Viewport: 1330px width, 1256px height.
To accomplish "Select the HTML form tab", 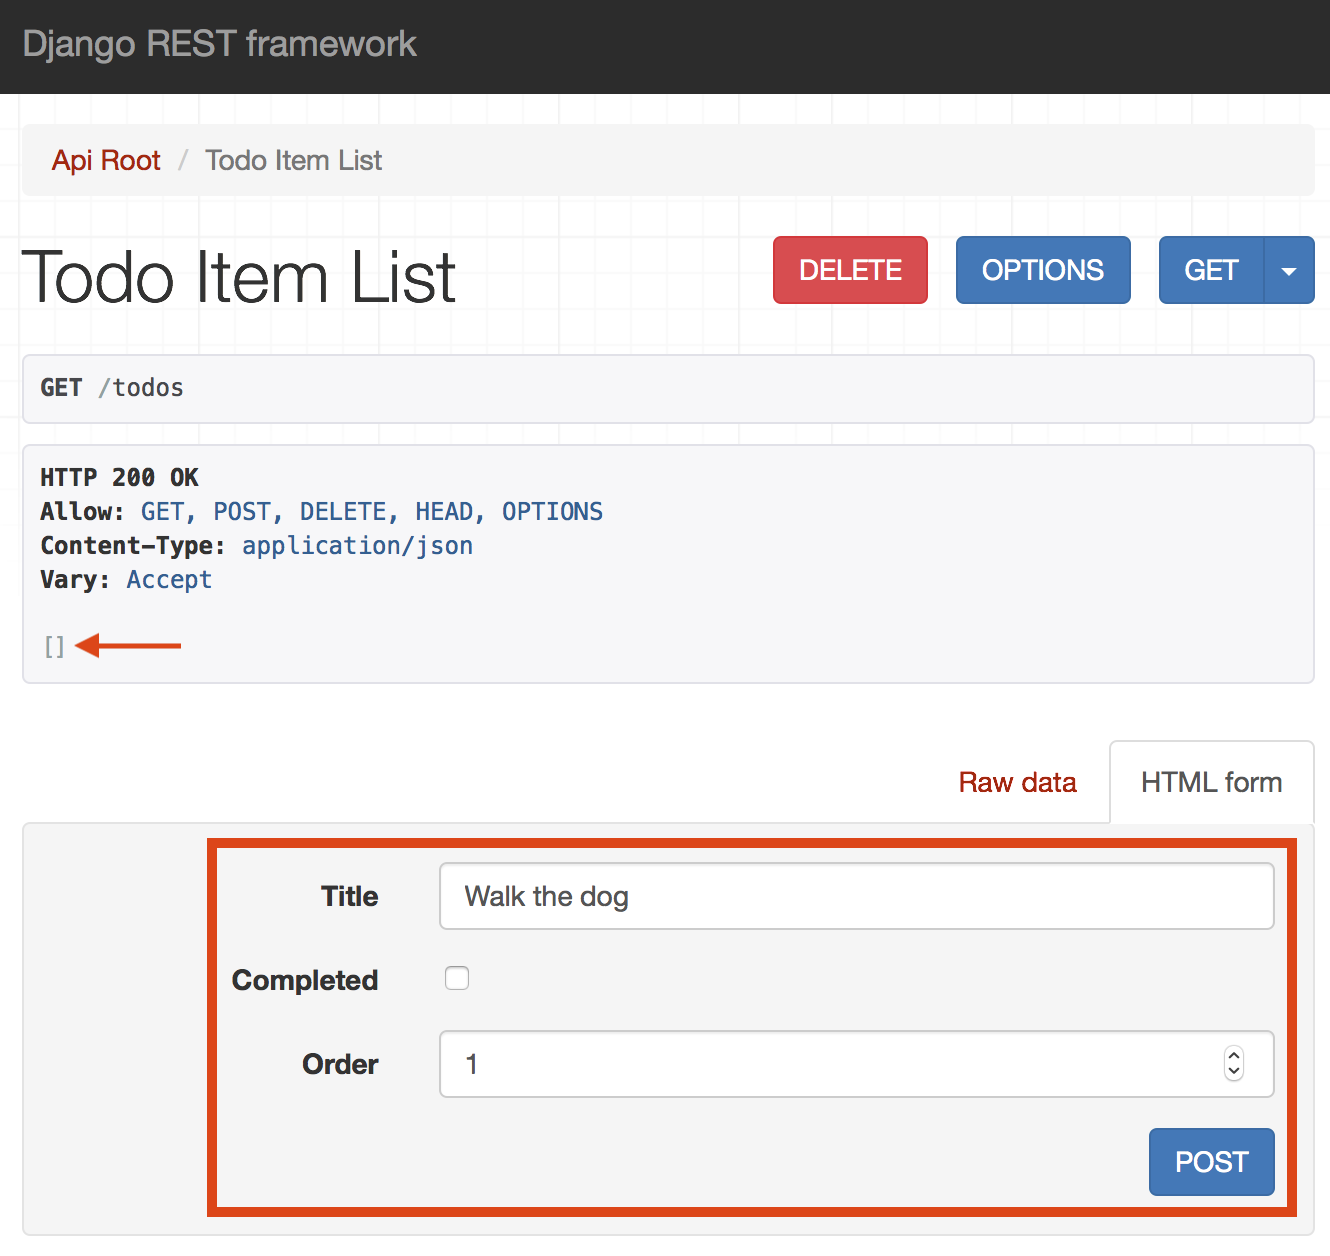I will click(x=1211, y=782).
